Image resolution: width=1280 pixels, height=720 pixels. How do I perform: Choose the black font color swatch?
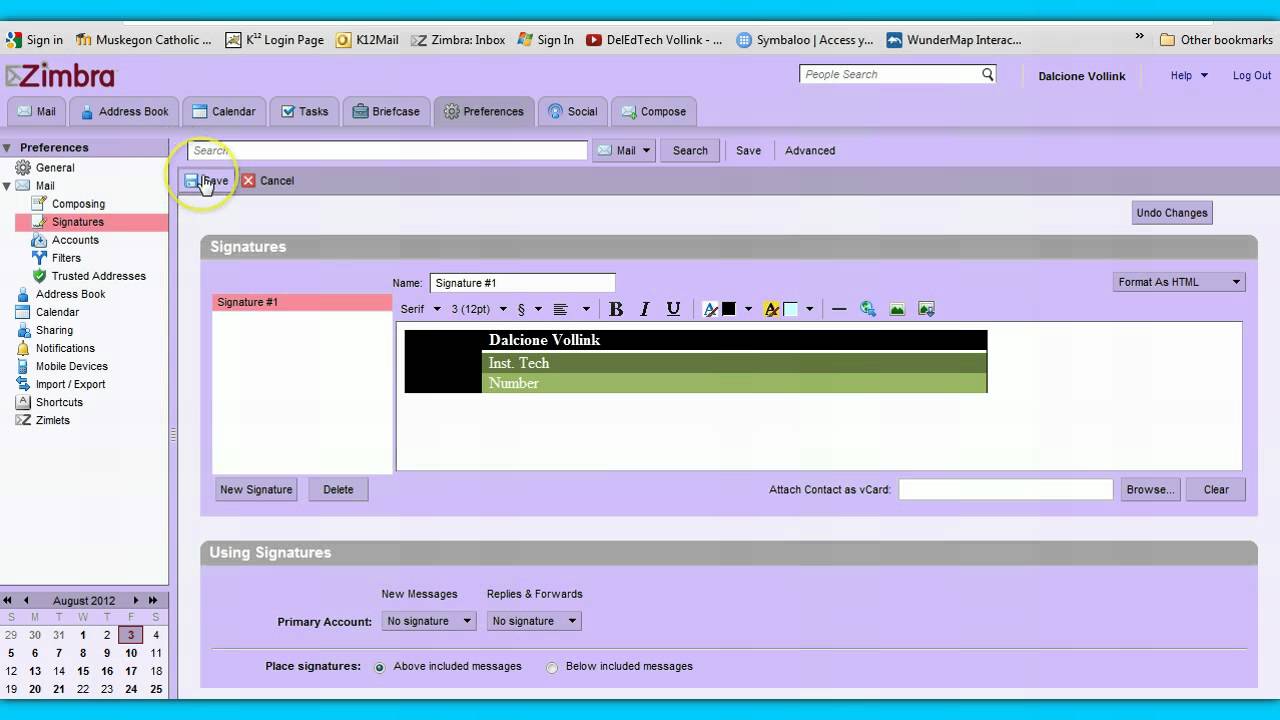coord(729,309)
